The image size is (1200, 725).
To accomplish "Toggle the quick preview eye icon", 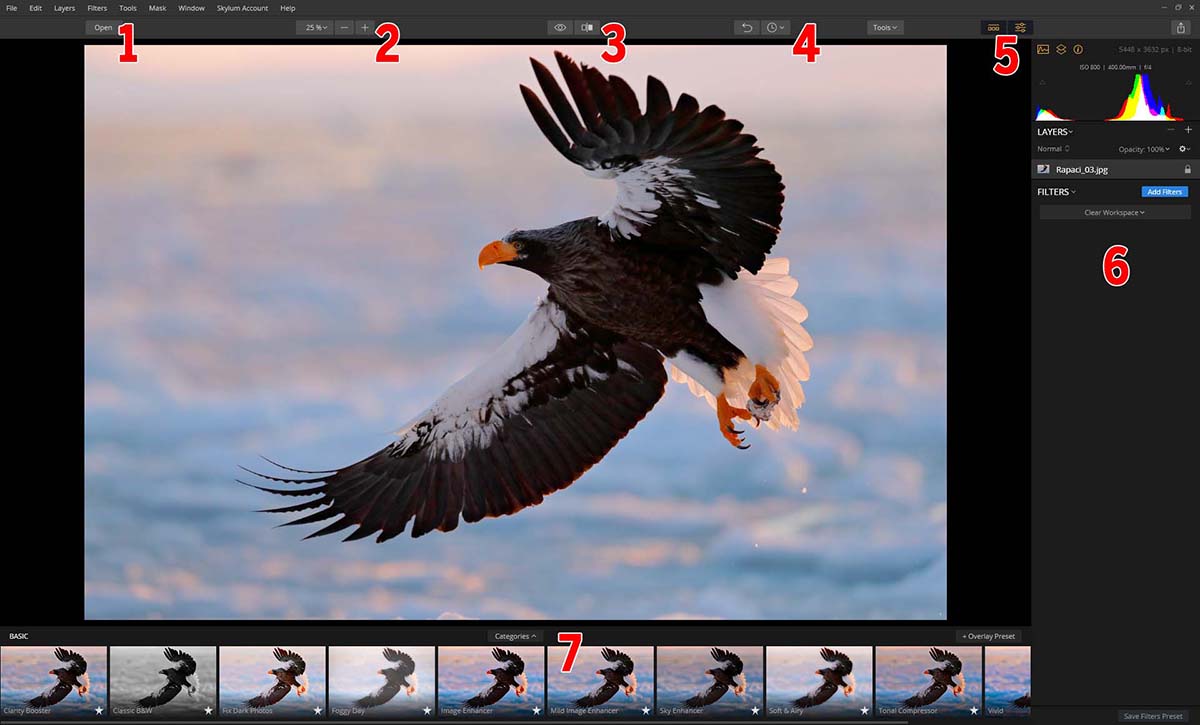I will coord(560,28).
